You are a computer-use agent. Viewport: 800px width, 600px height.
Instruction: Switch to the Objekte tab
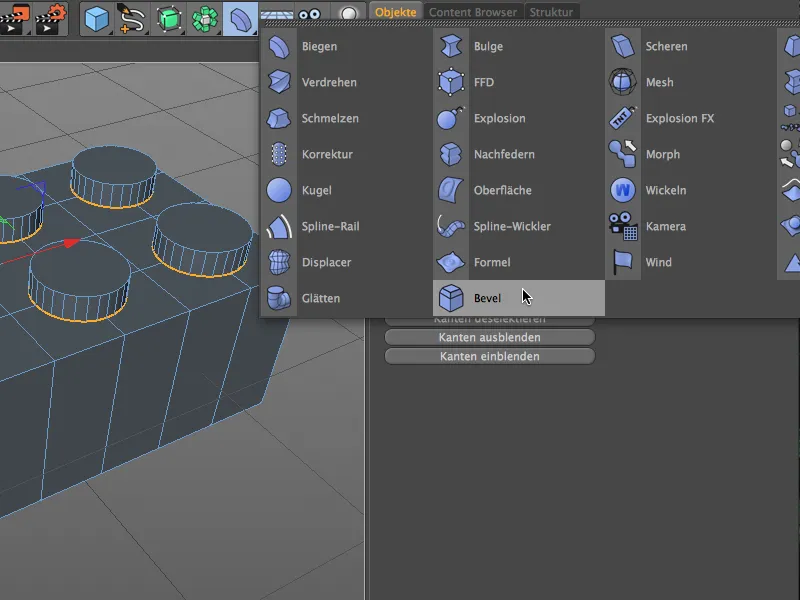pos(395,12)
